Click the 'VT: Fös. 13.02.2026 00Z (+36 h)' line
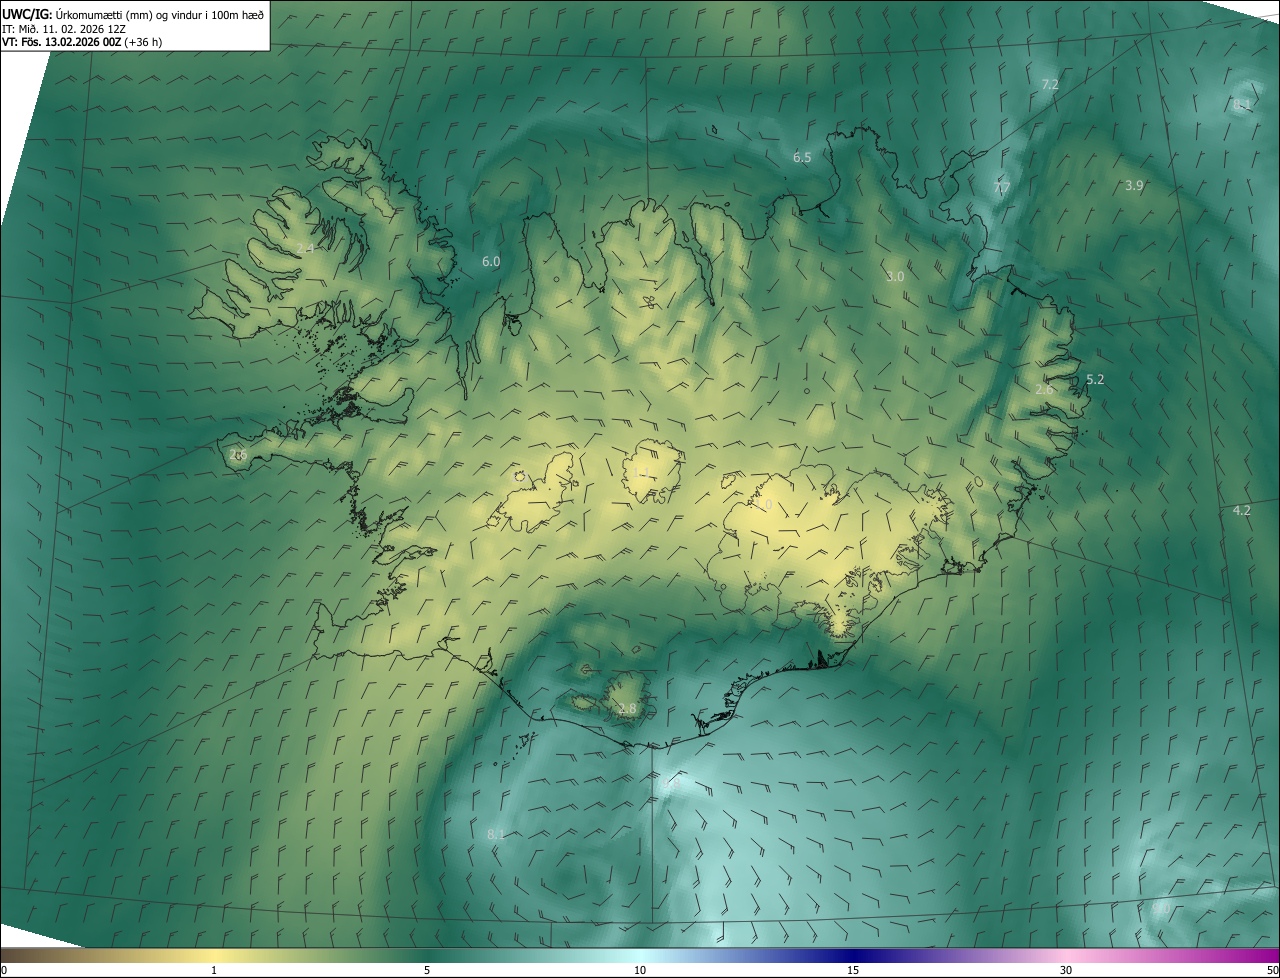Screen dimensions: 1280x978 pos(82,42)
